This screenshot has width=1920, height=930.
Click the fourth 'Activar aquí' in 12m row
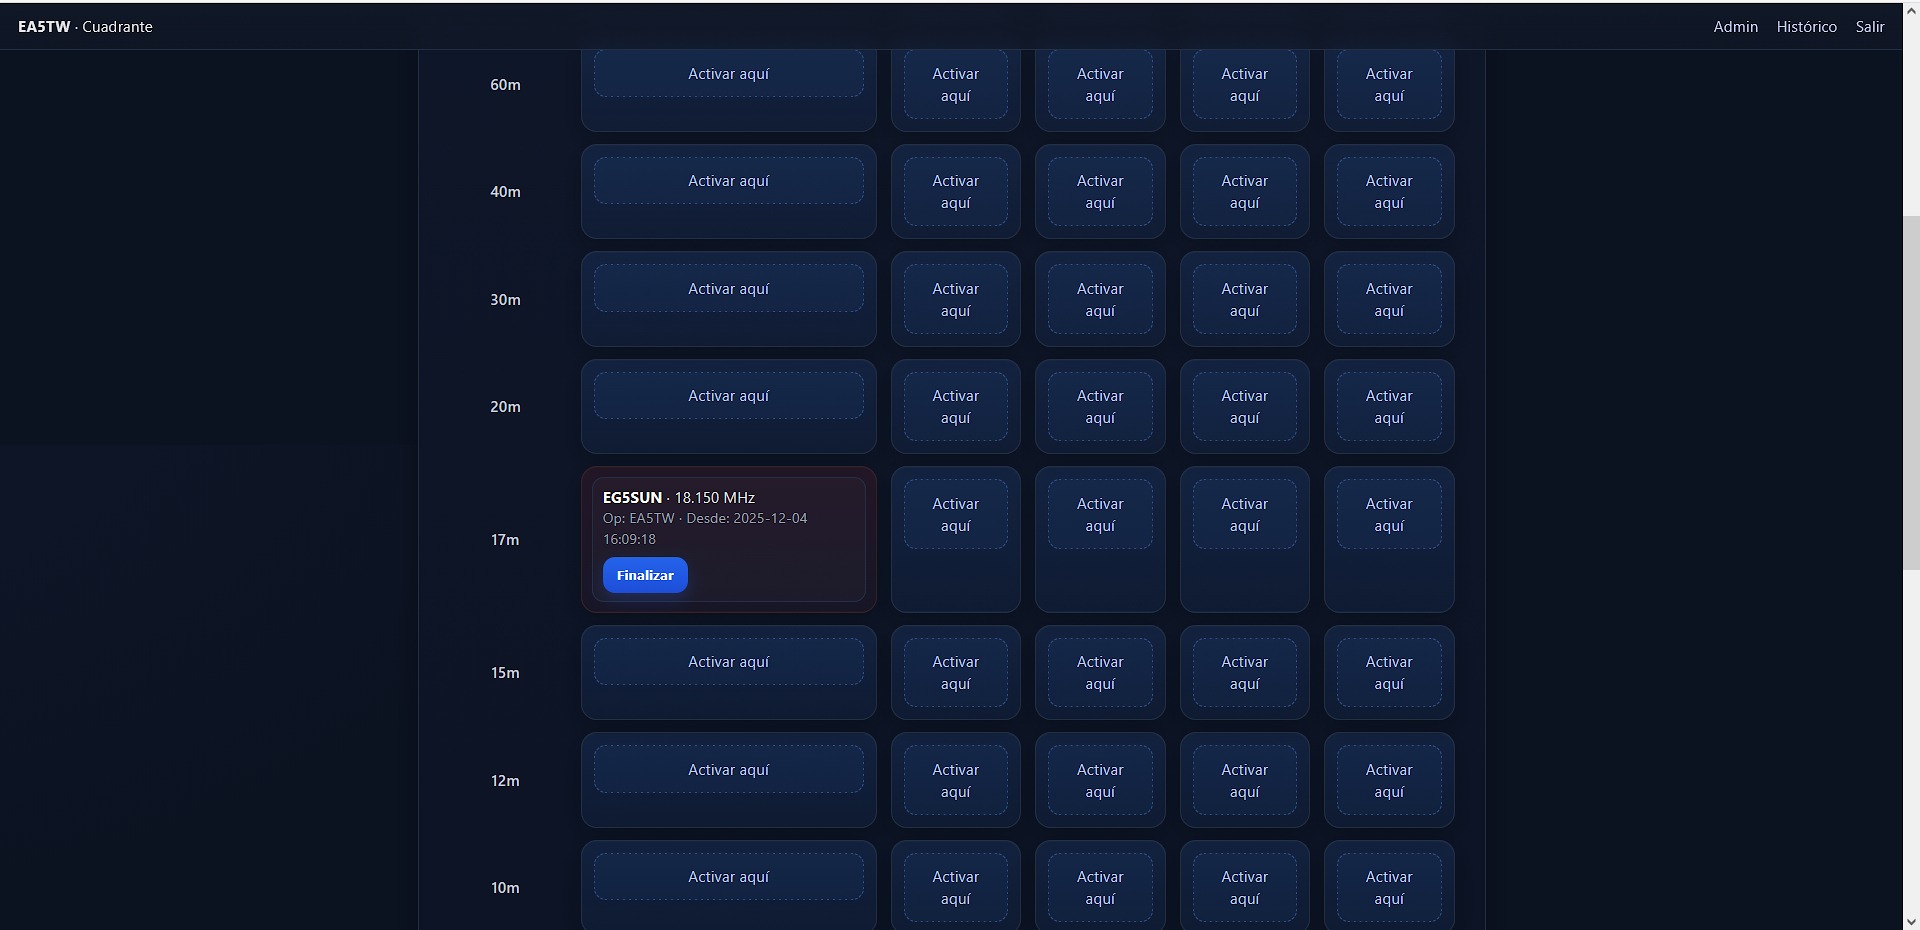[1244, 781]
